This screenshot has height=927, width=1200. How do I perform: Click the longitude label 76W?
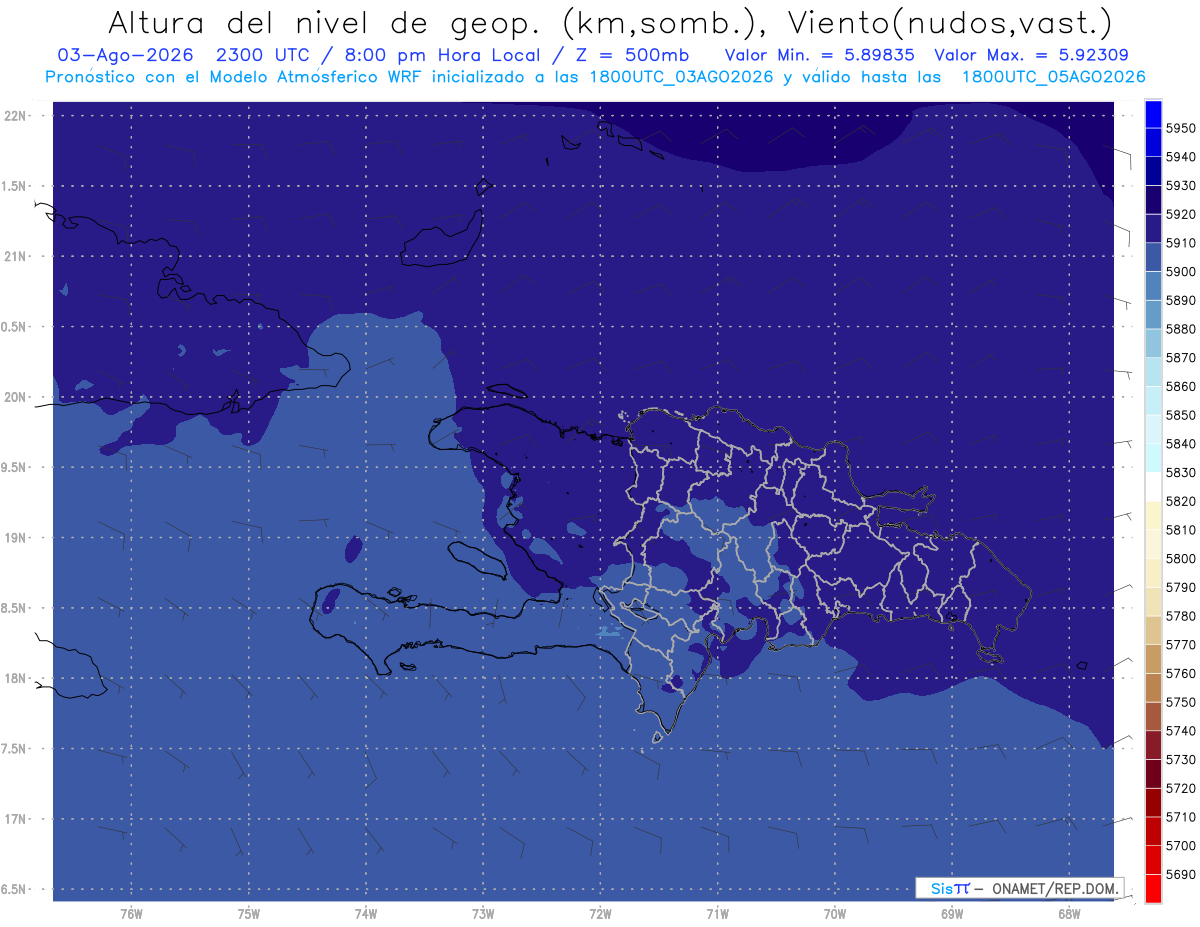pos(131,914)
